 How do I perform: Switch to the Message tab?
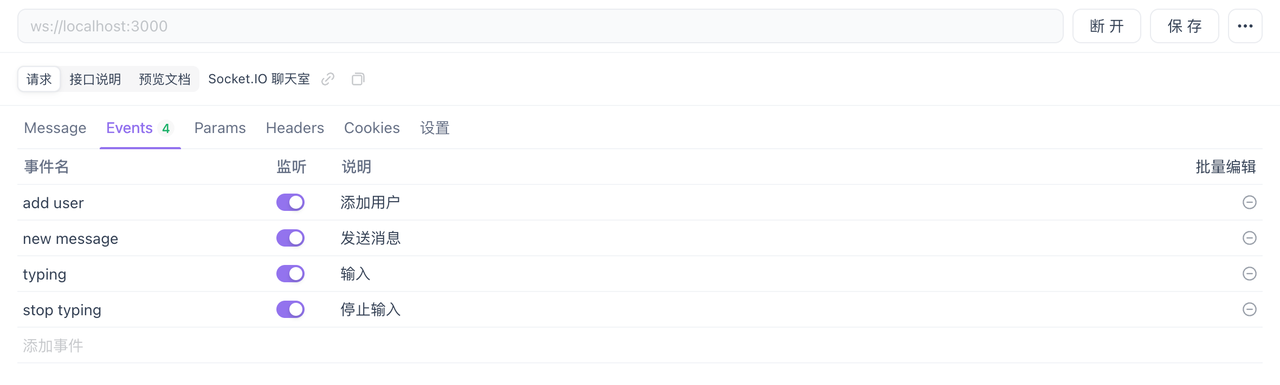(x=55, y=128)
